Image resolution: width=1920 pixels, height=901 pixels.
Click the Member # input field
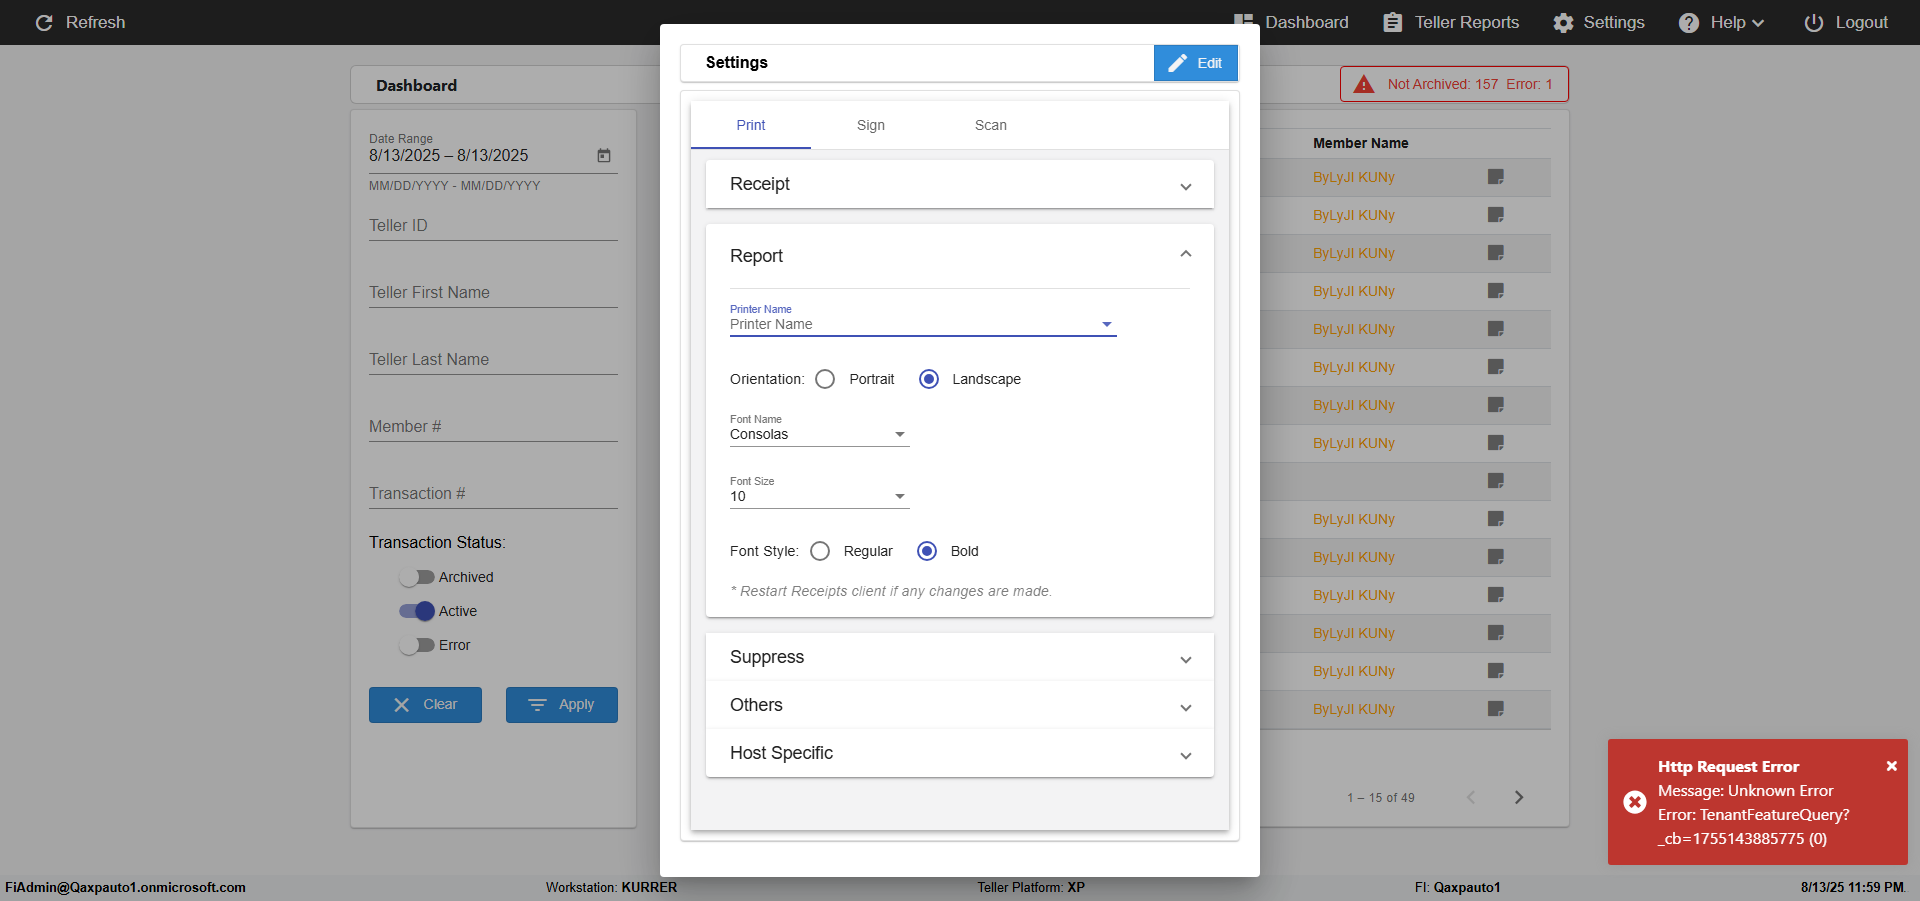pyautogui.click(x=493, y=426)
